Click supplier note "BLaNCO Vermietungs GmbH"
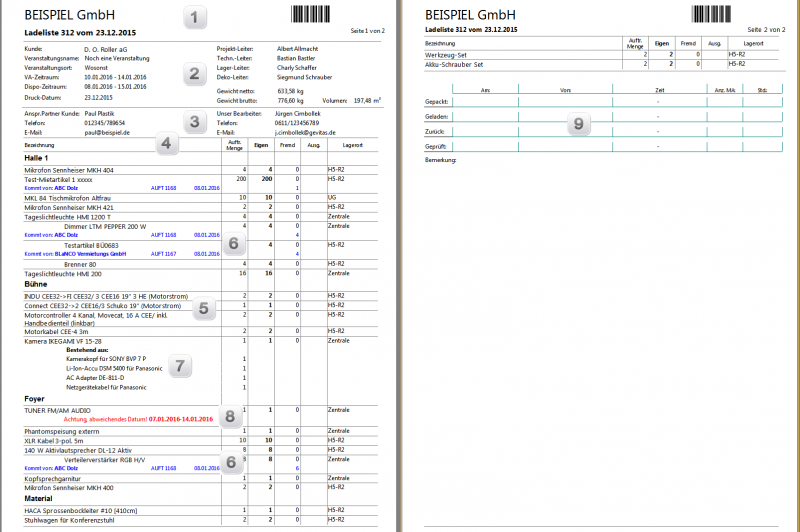Viewport: 800px width, 532px height. tap(90, 254)
